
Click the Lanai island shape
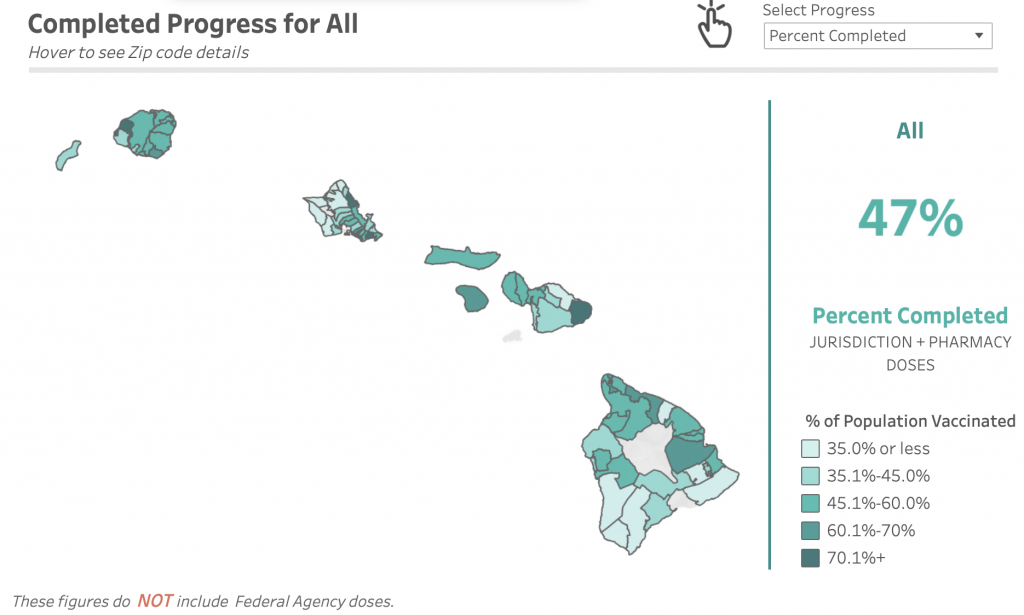472,298
